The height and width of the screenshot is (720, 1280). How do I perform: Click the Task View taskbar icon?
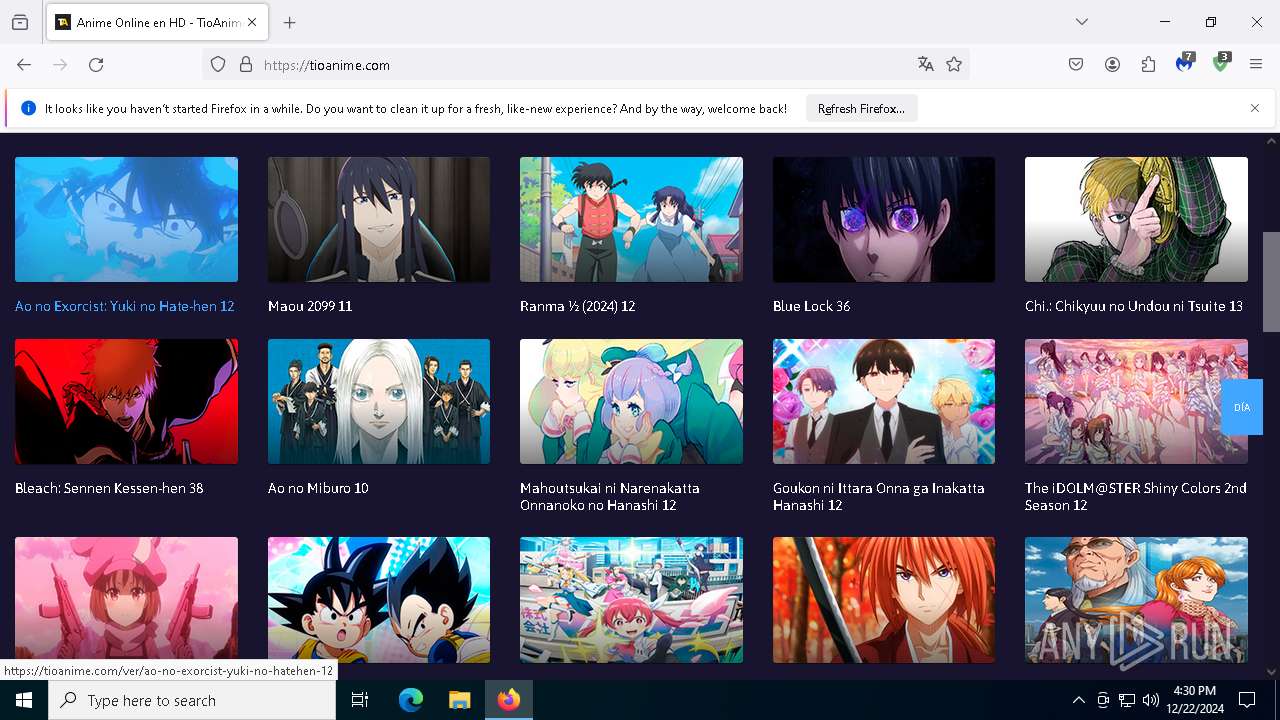pyautogui.click(x=360, y=700)
